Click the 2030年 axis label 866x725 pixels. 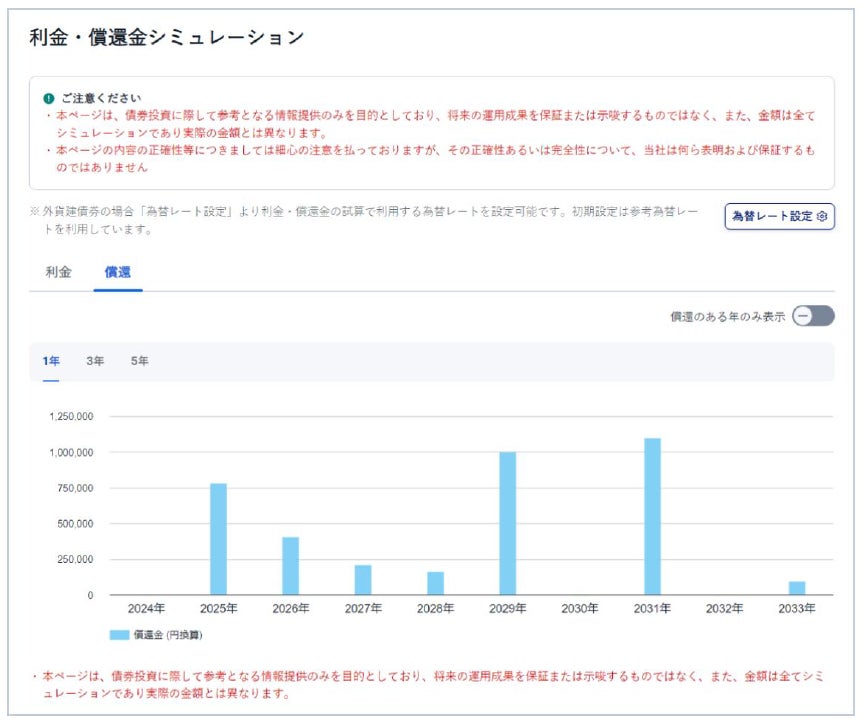580,608
